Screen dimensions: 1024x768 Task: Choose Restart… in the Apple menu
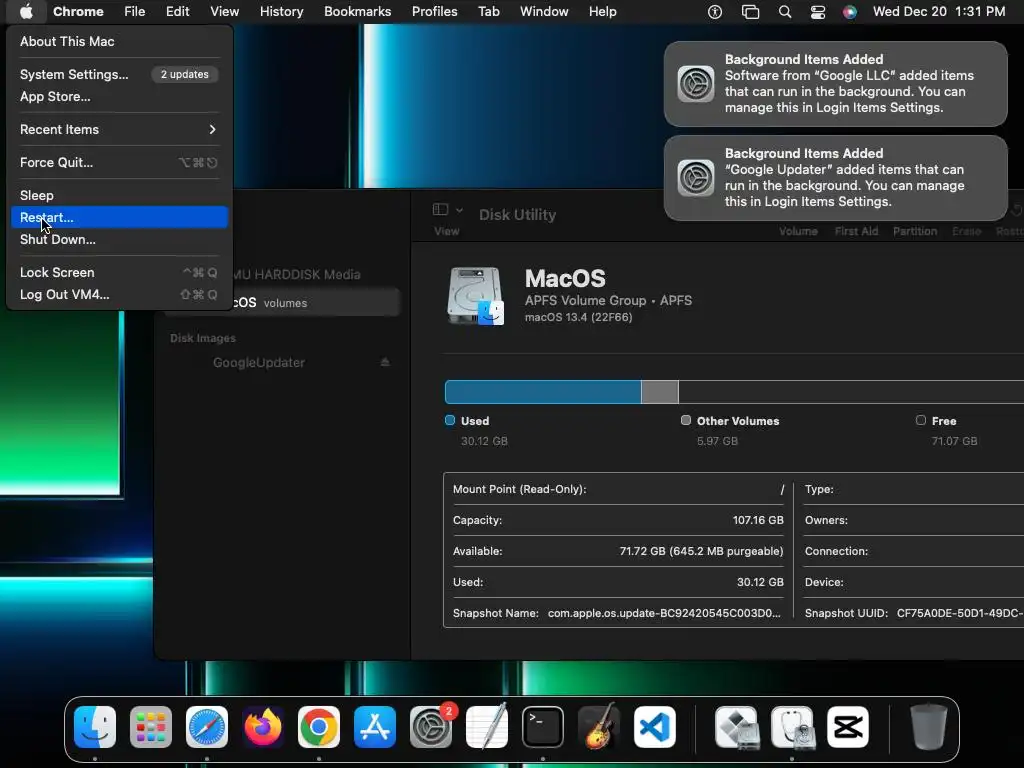120,217
